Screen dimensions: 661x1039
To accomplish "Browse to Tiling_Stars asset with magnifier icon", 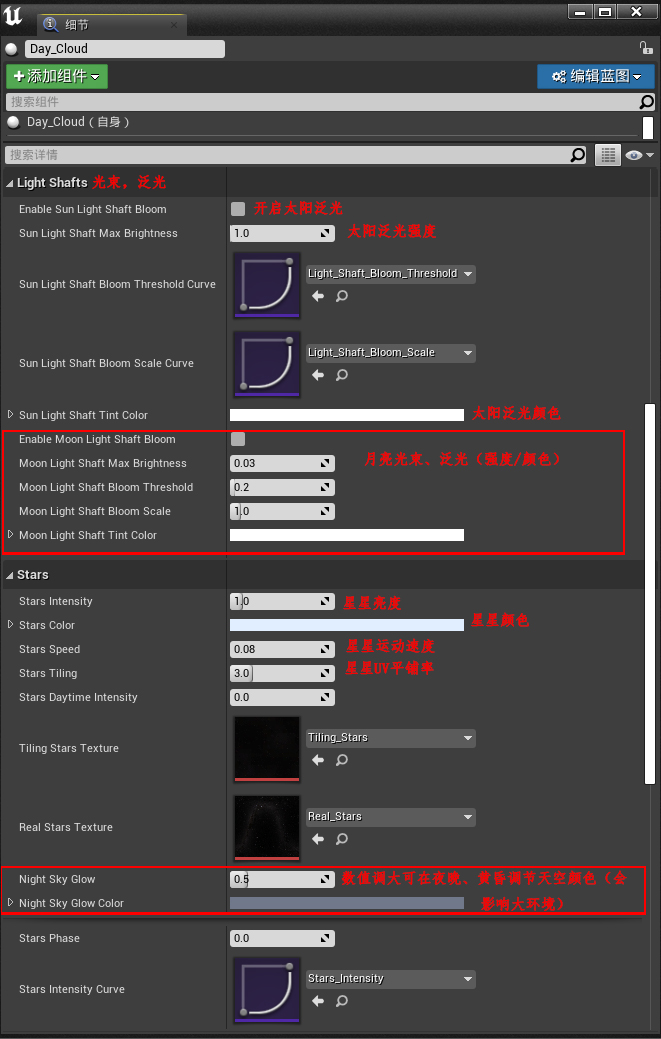I will (x=342, y=761).
